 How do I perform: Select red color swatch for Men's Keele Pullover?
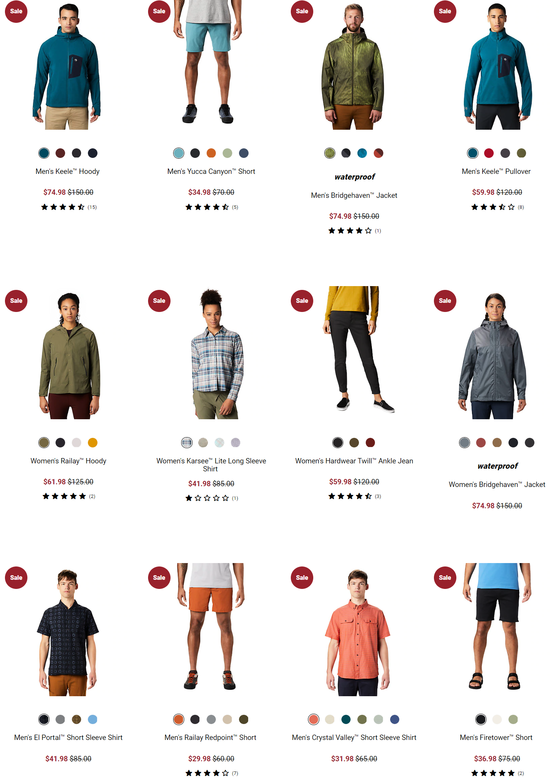pos(489,153)
